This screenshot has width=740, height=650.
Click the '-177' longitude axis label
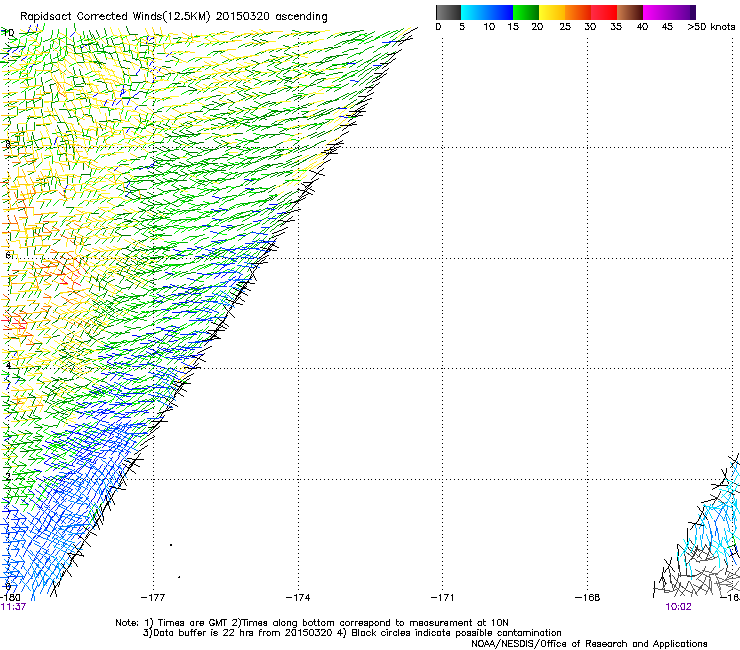[153, 598]
